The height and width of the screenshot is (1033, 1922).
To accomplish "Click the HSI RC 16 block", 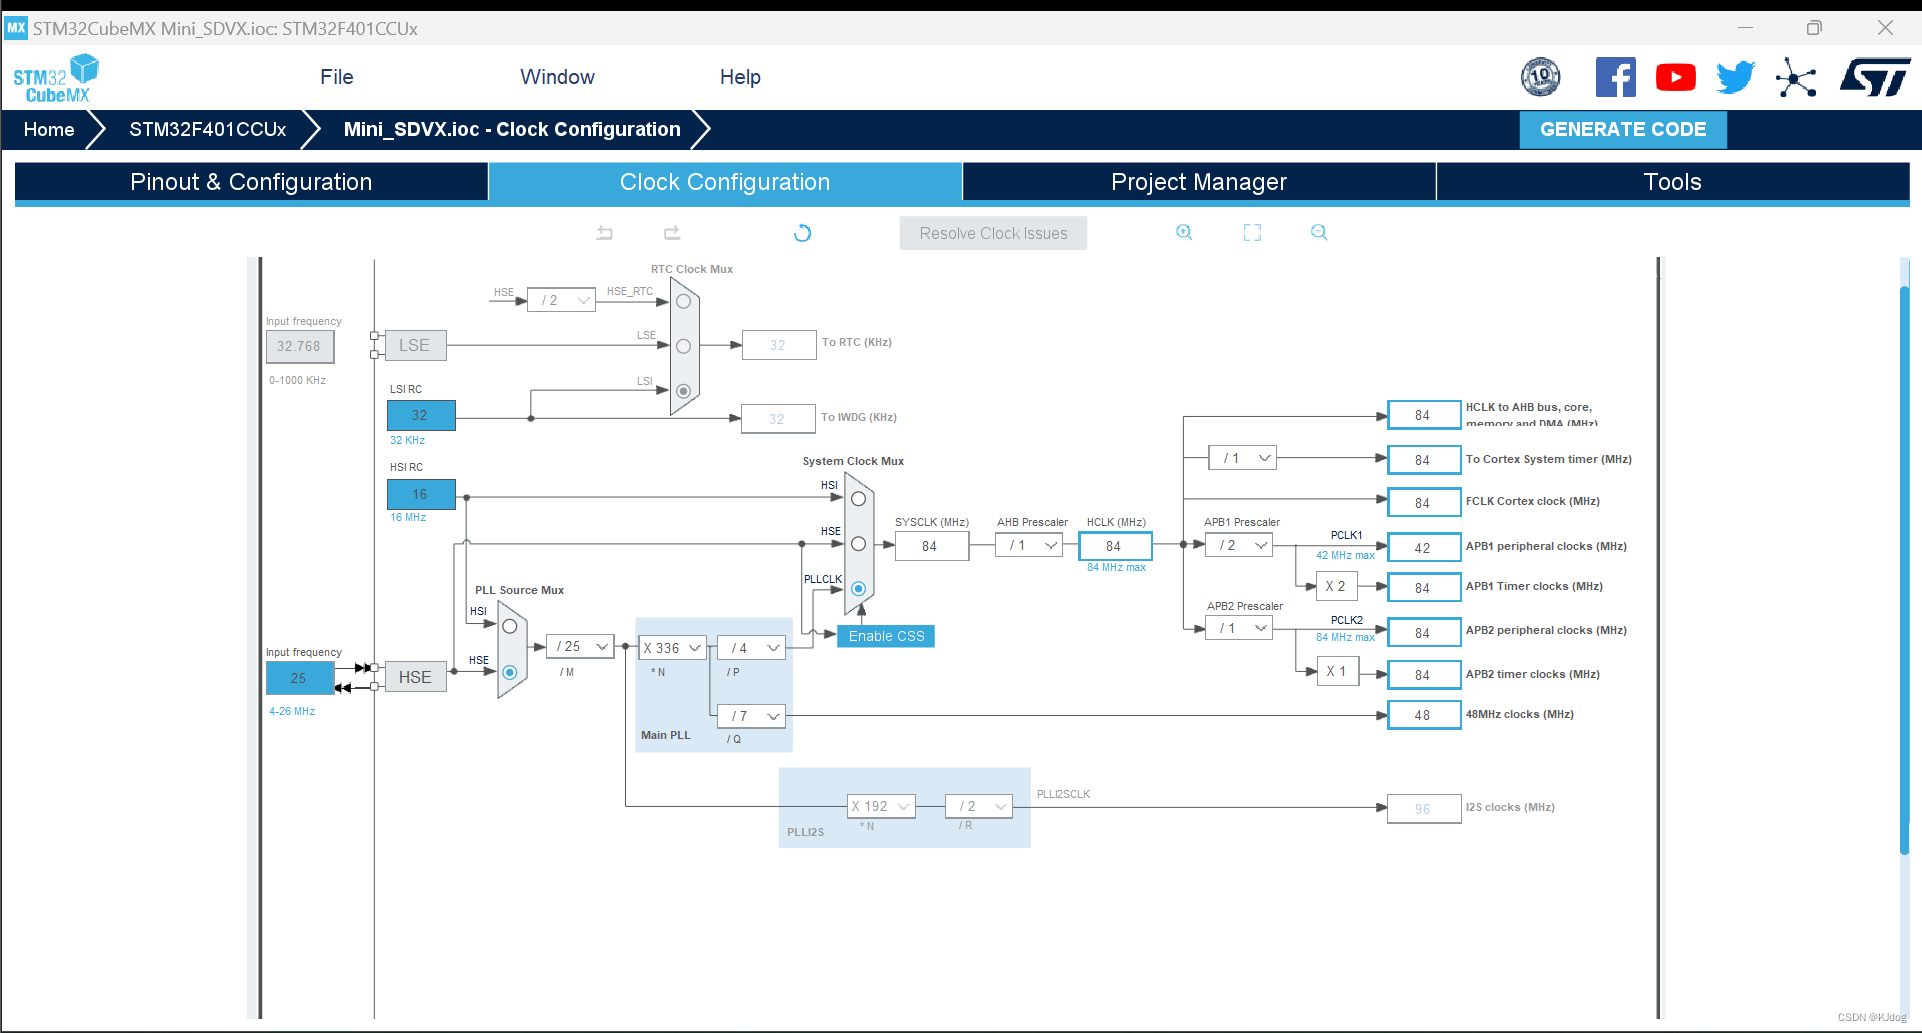I will click(x=421, y=494).
